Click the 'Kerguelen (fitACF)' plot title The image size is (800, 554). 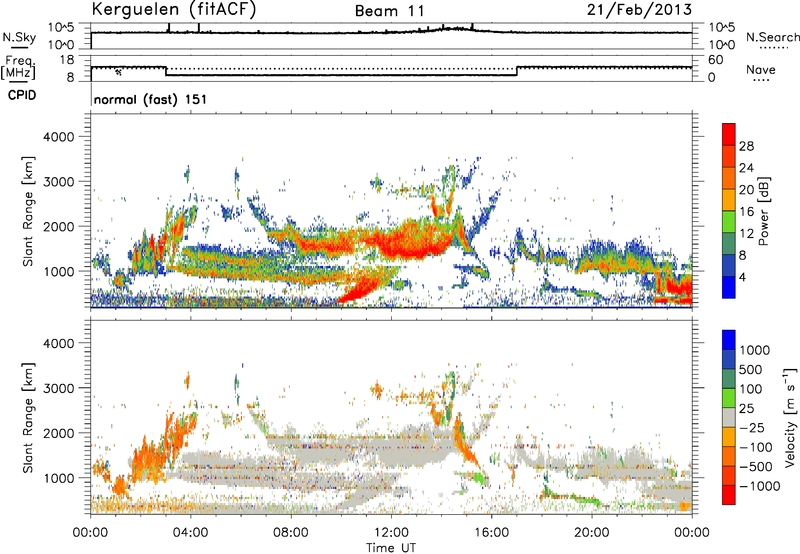(x=173, y=10)
